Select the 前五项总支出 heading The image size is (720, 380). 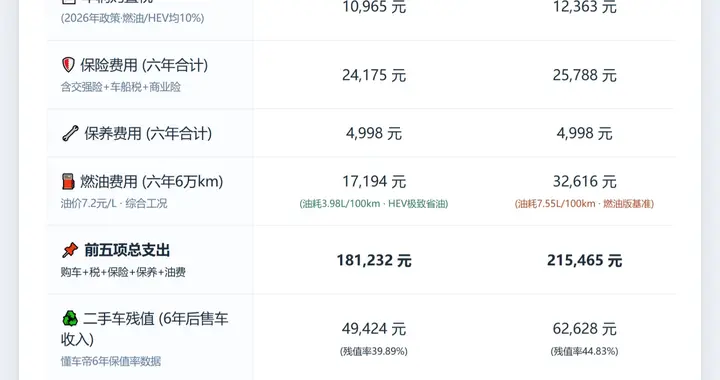click(x=127, y=250)
